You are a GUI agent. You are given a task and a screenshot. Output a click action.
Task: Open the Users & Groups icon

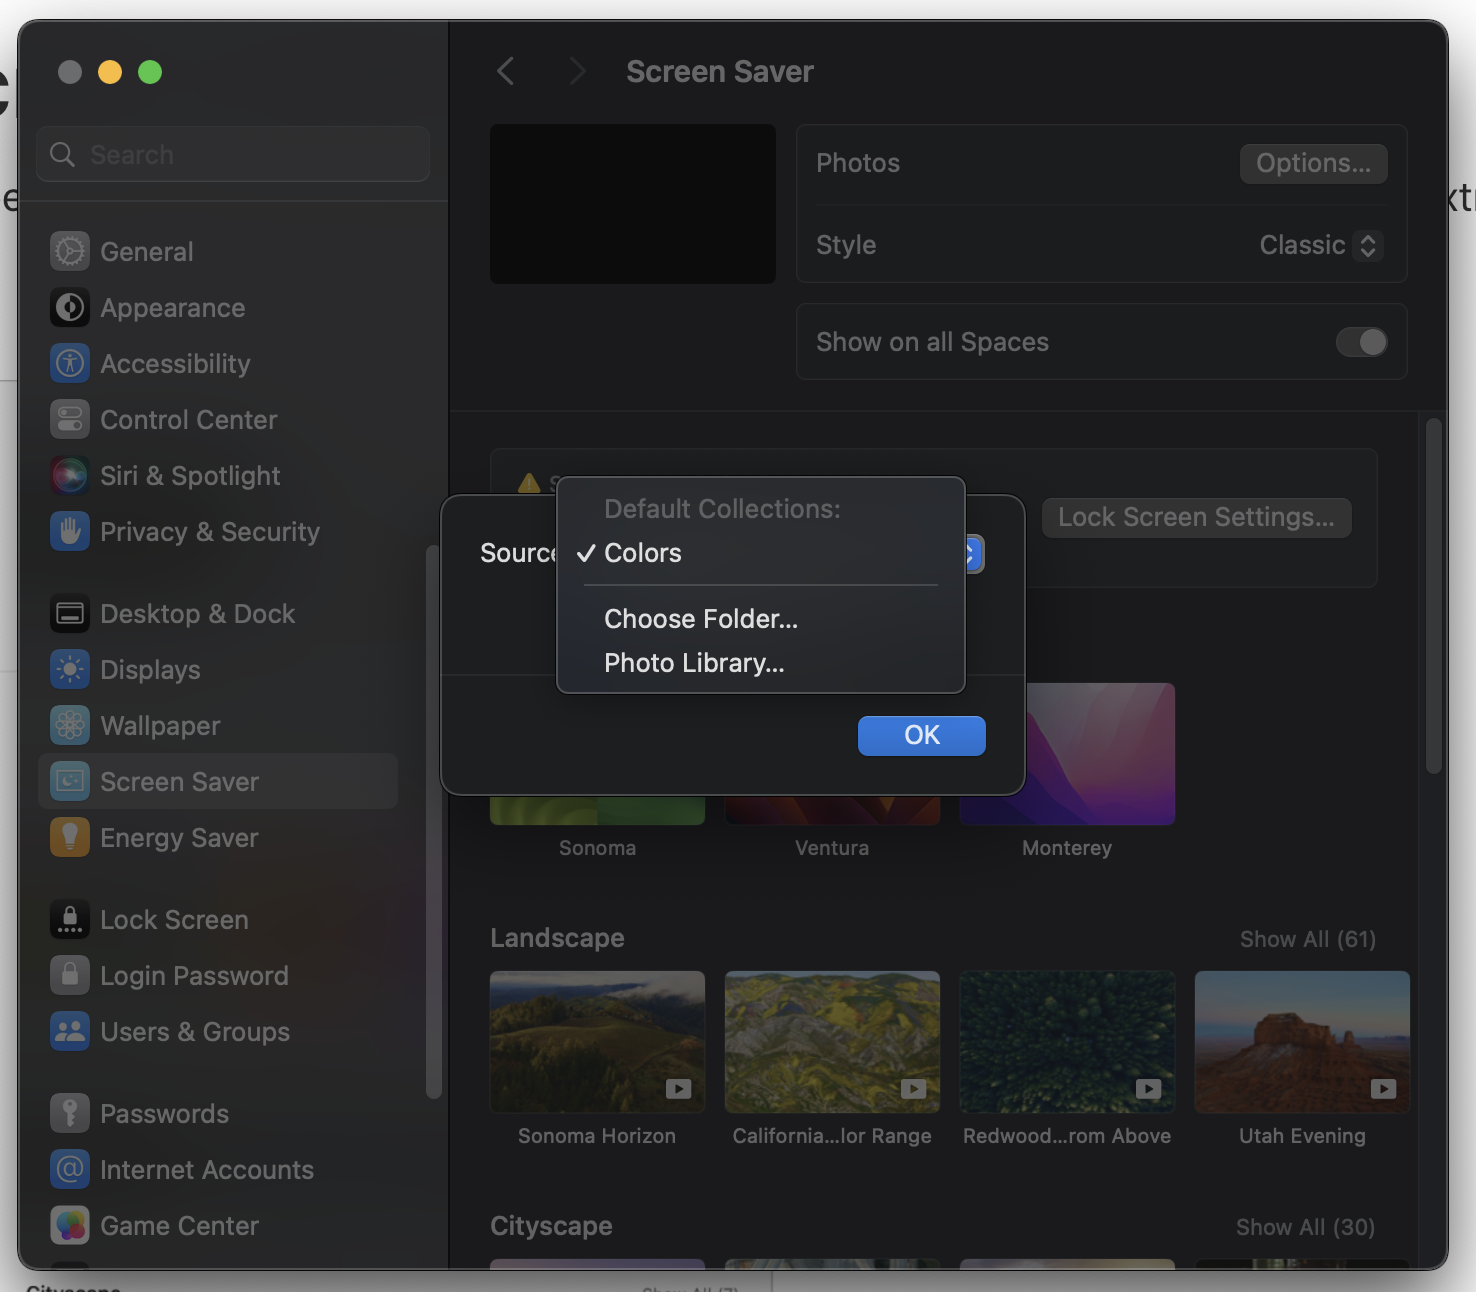pyautogui.click(x=70, y=1032)
